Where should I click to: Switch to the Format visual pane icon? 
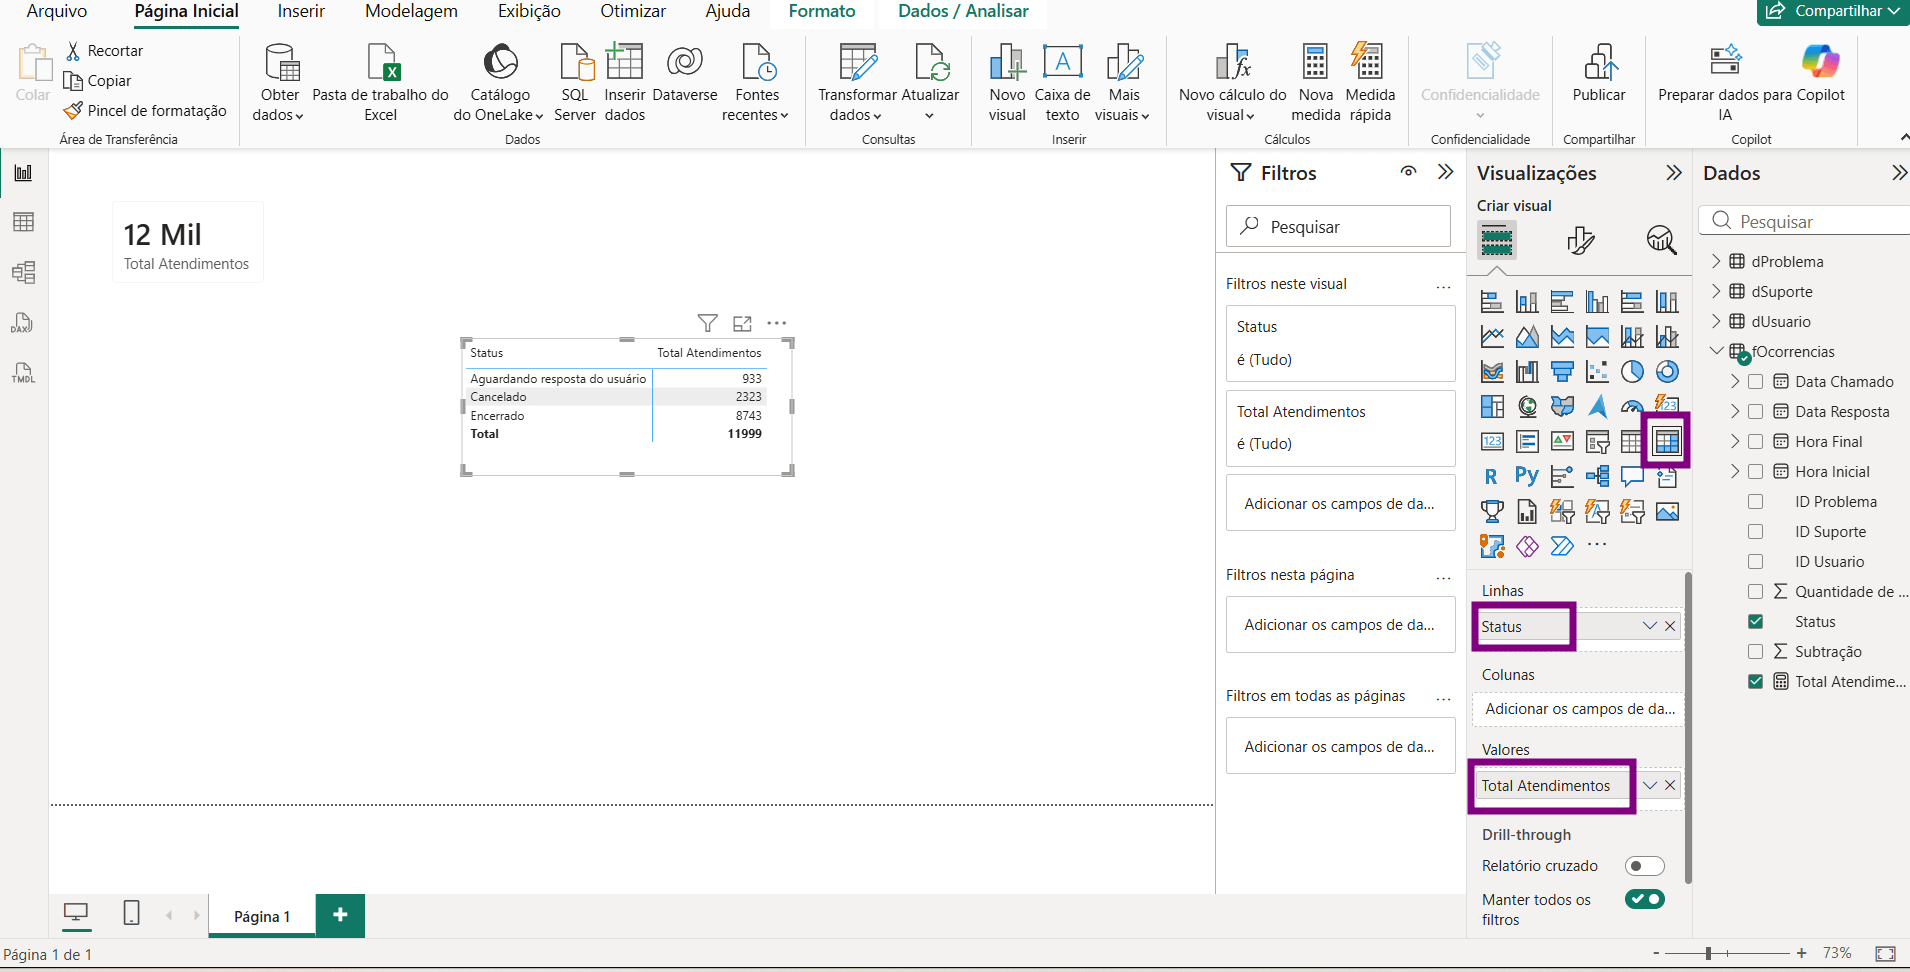click(1580, 240)
